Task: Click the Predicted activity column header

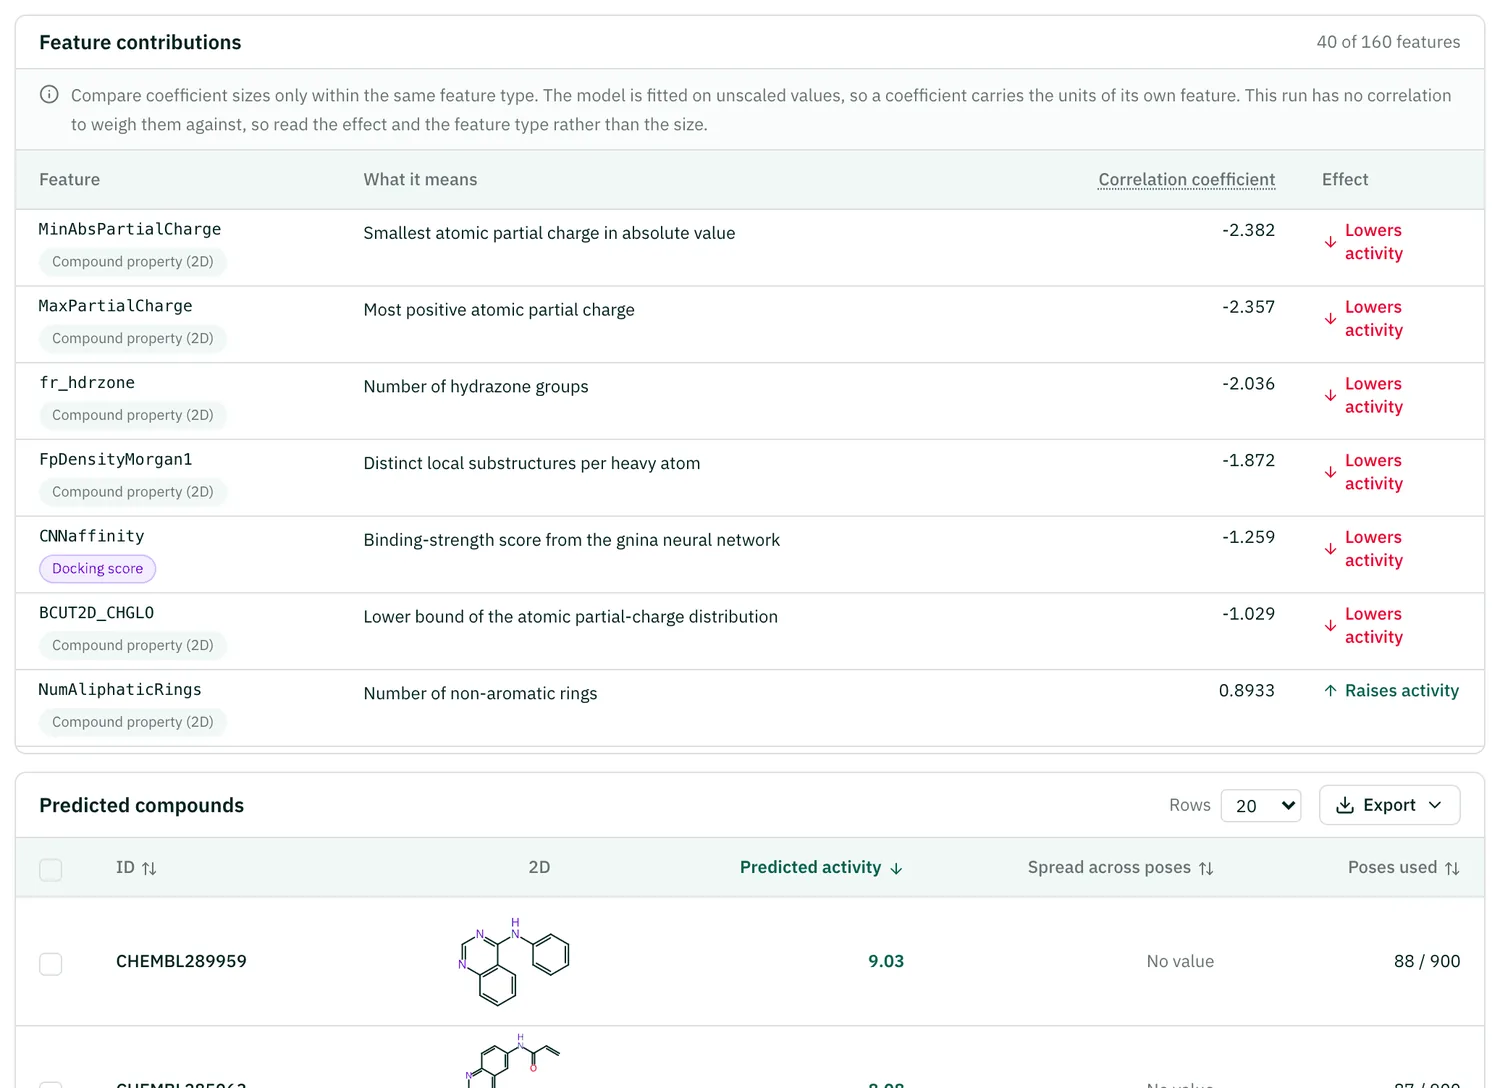Action: tap(810, 867)
